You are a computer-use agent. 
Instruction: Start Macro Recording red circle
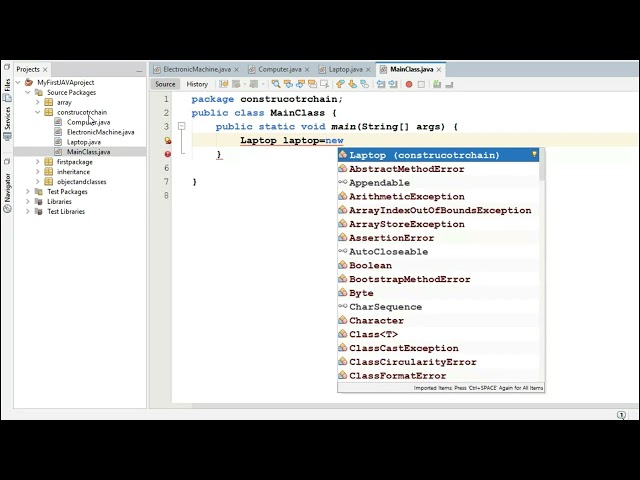[409, 84]
